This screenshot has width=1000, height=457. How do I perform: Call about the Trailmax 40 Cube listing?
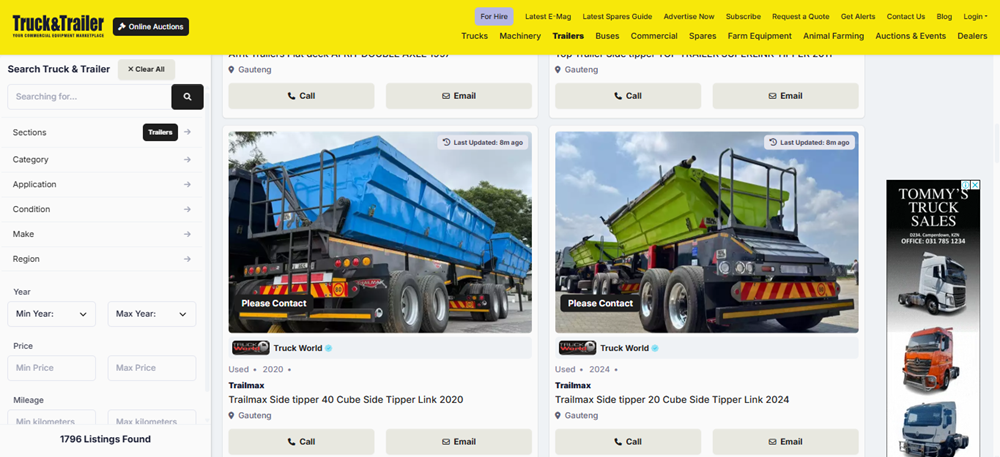(301, 442)
